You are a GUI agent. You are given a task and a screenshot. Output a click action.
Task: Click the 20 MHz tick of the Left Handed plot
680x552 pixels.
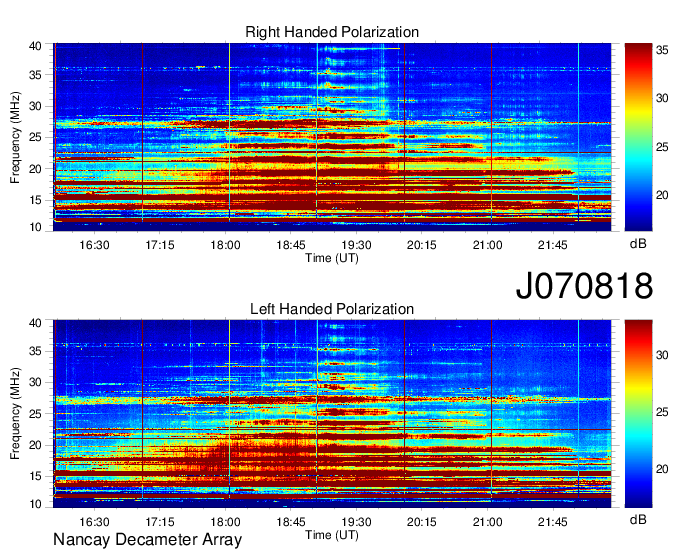coord(35,445)
